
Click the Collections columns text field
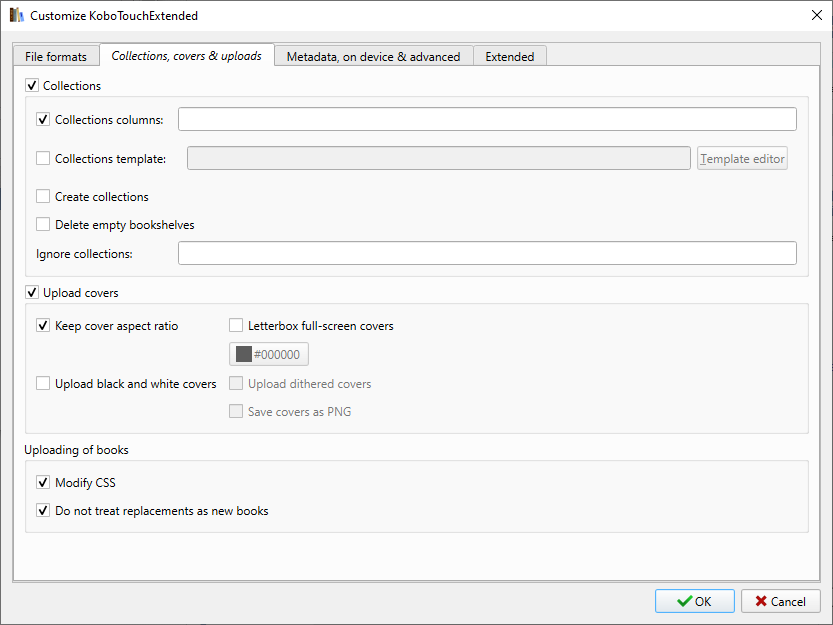487,120
